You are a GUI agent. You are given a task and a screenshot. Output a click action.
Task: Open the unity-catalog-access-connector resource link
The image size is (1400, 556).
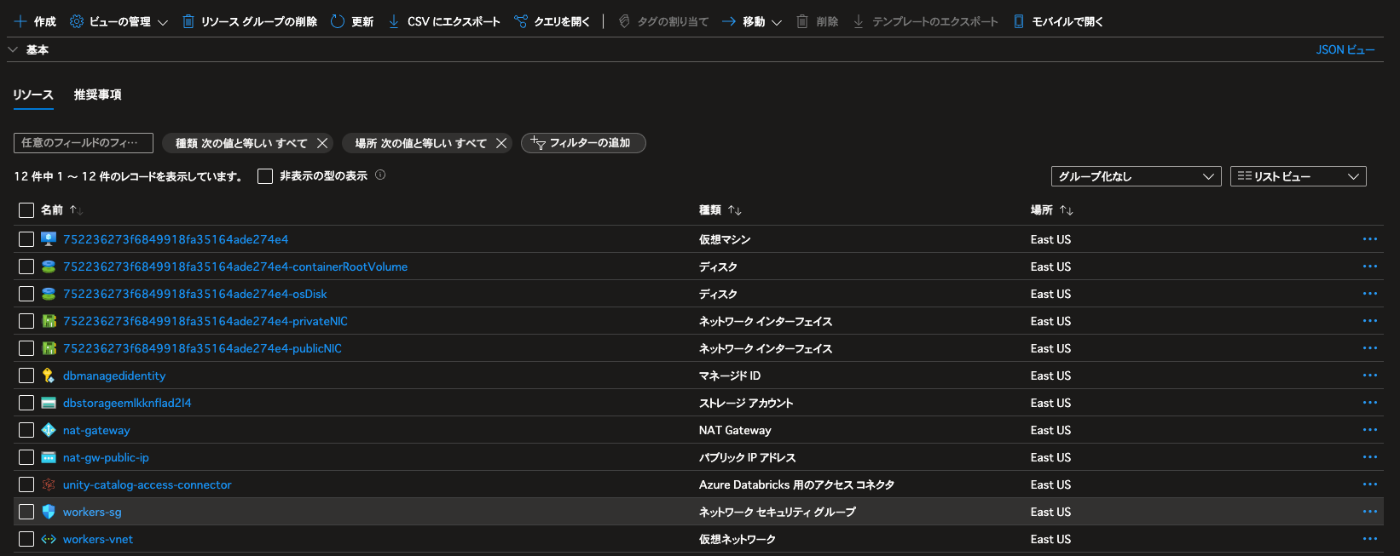pos(147,485)
